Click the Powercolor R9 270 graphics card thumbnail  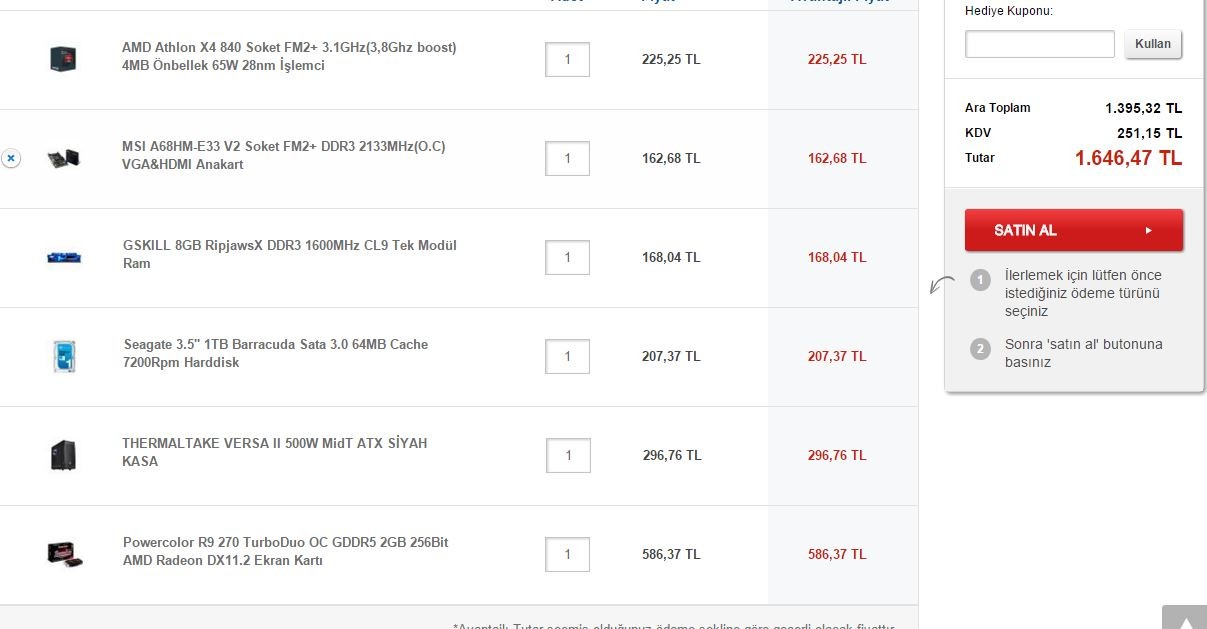pyautogui.click(x=65, y=554)
